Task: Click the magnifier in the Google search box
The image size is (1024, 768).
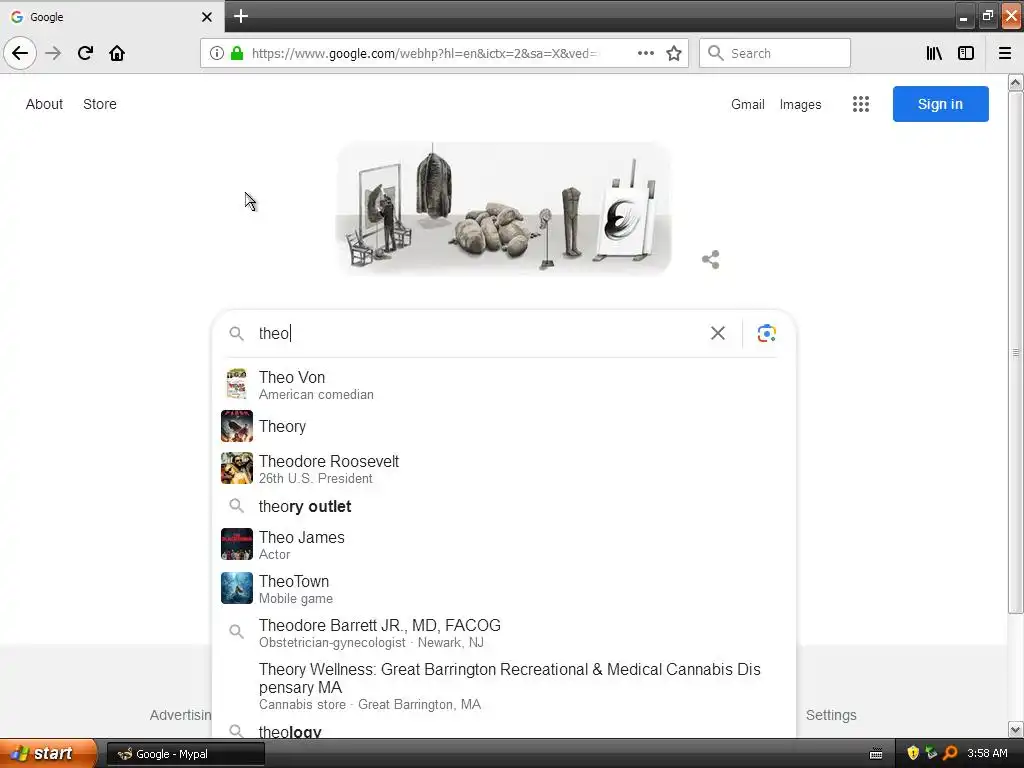Action: 236,334
